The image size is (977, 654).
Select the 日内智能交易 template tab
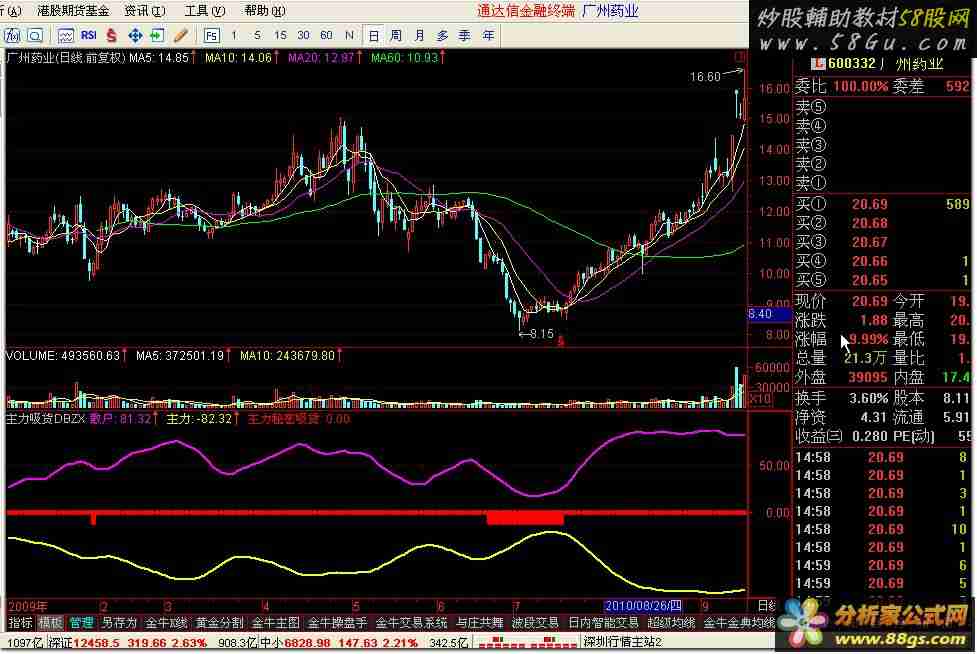coord(604,622)
